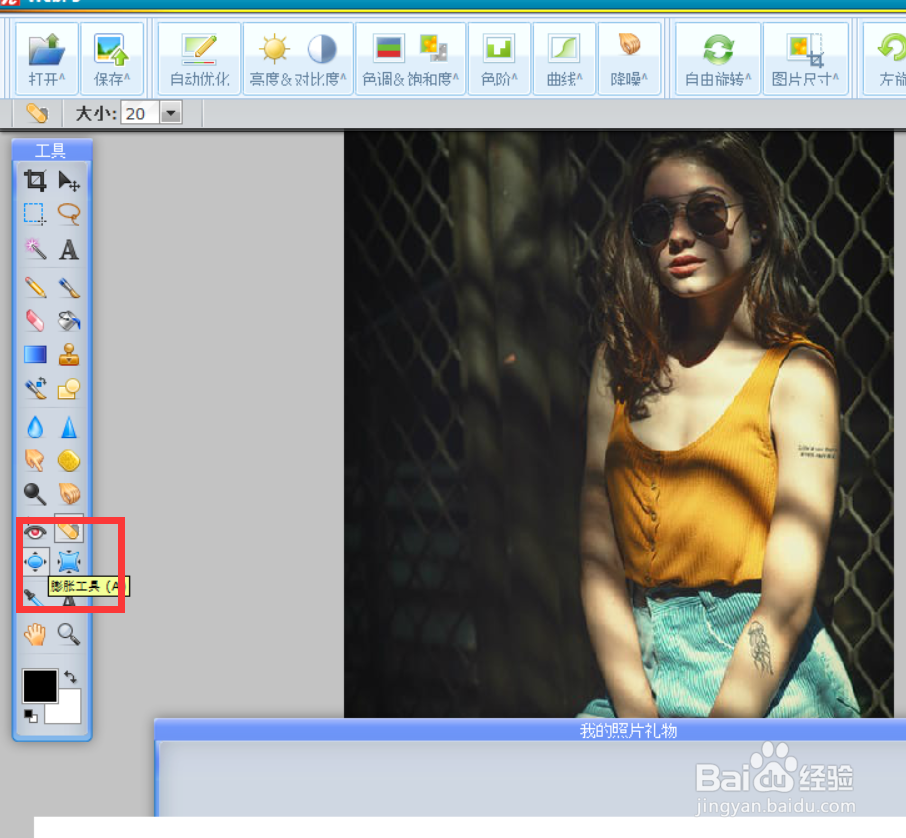The width and height of the screenshot is (906, 838).
Task: Apply 自动优化 auto optimize
Action: pos(199,58)
